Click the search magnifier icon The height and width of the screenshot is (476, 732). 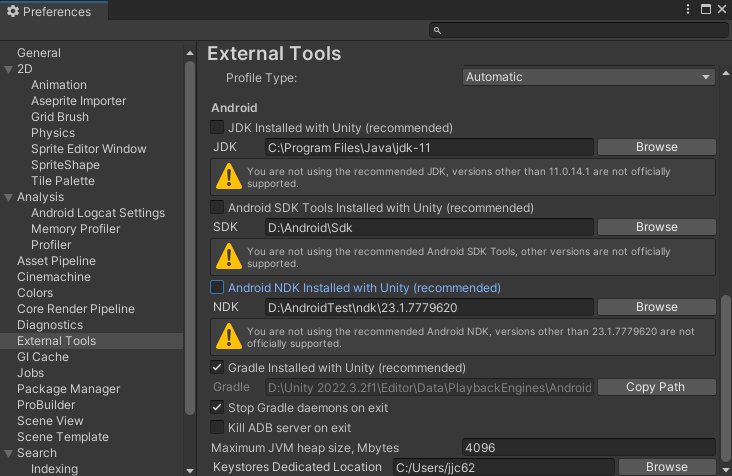[437, 30]
